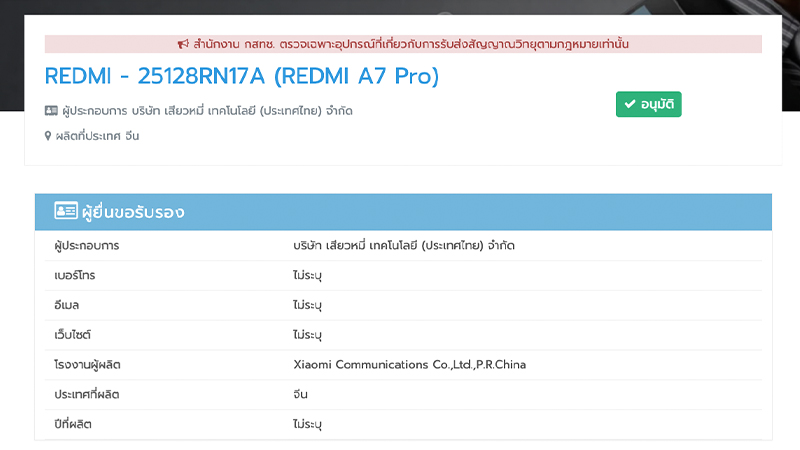Click the ผู้ประกอบการ label in the table
800x450 pixels.
point(87,245)
